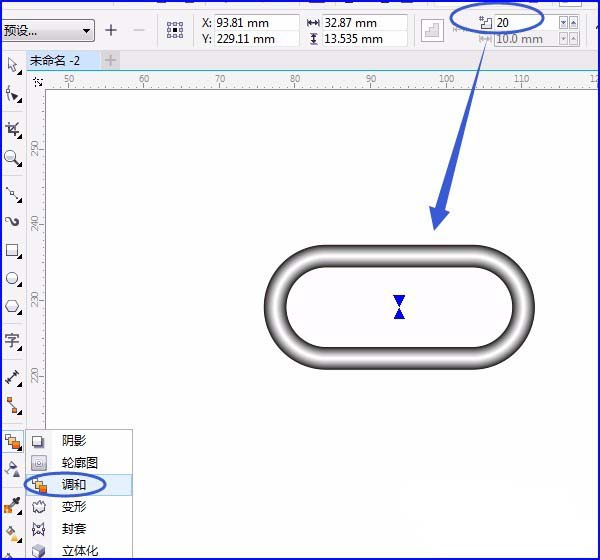Select the Text tool 字
This screenshot has width=600, height=560.
[x=13, y=340]
